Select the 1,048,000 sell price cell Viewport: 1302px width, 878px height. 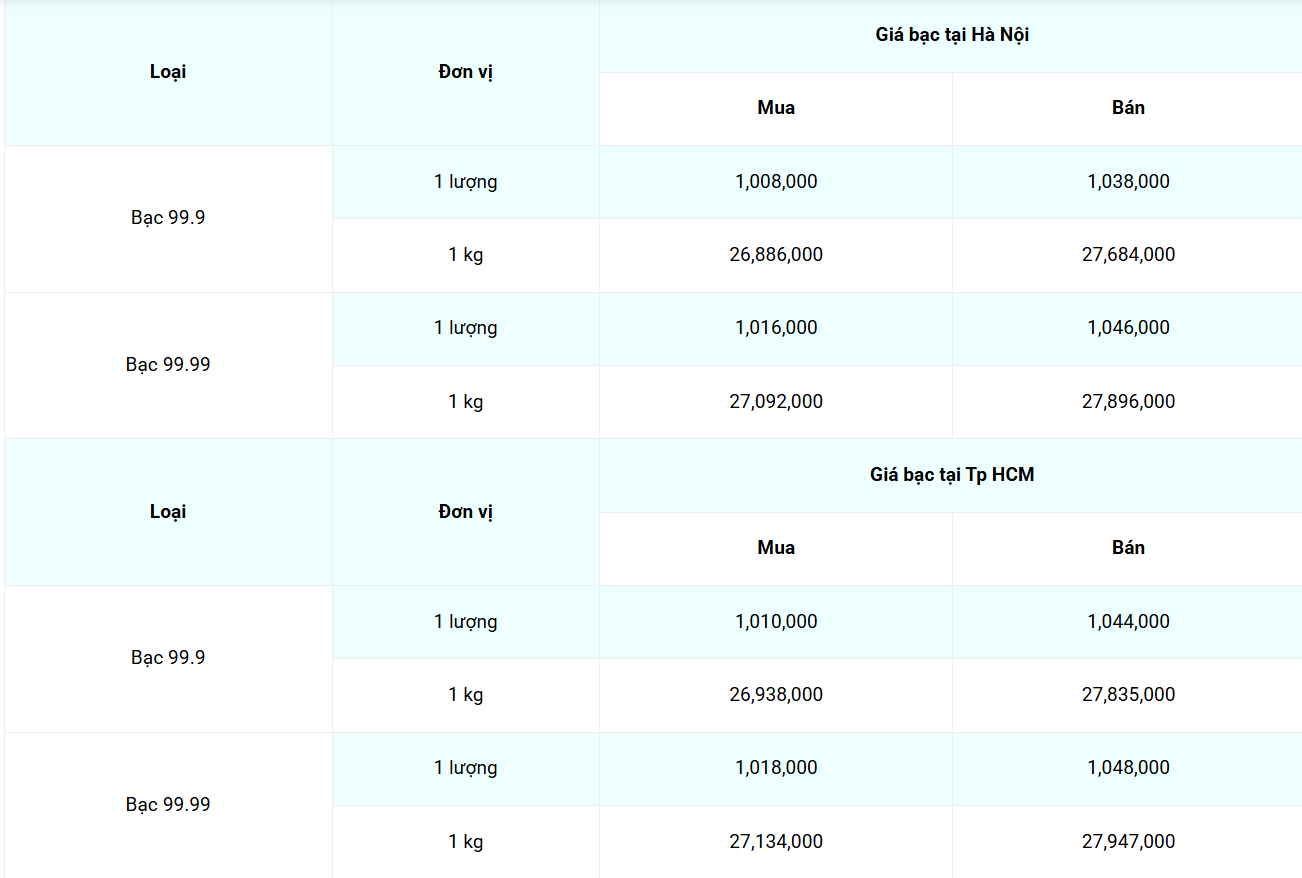pyautogui.click(x=1128, y=768)
